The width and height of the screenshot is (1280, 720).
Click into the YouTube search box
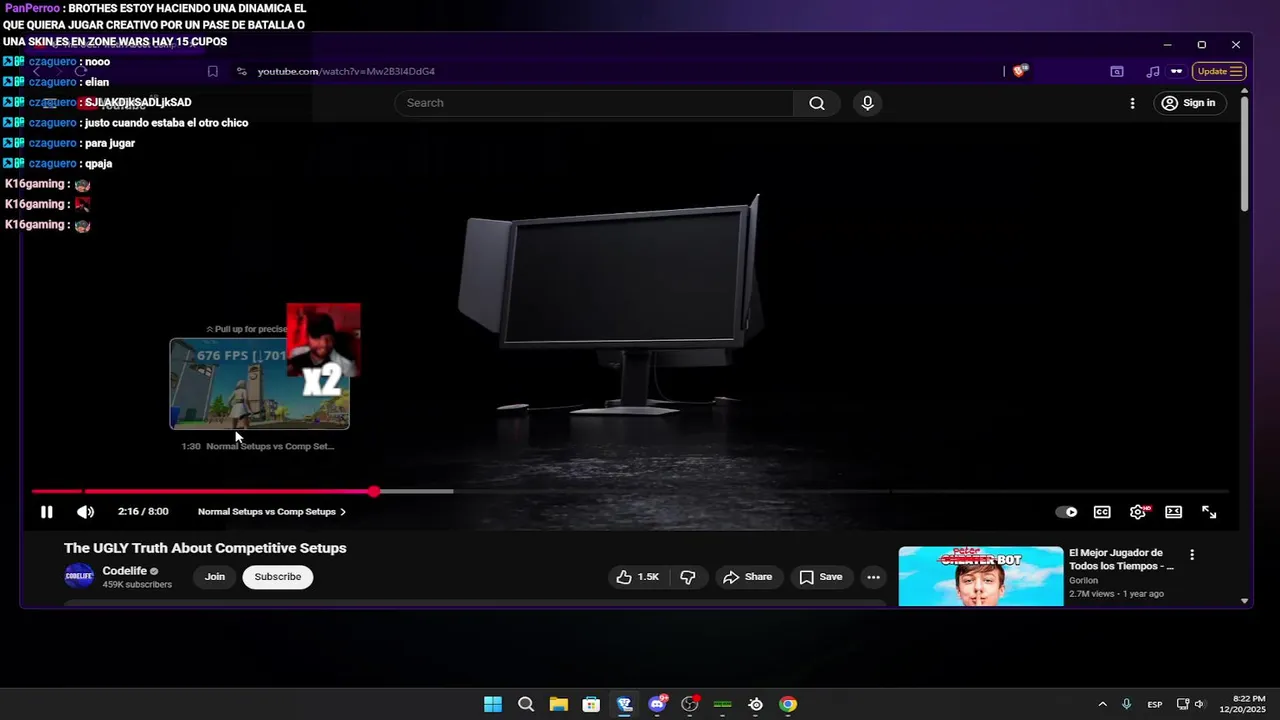click(x=595, y=103)
